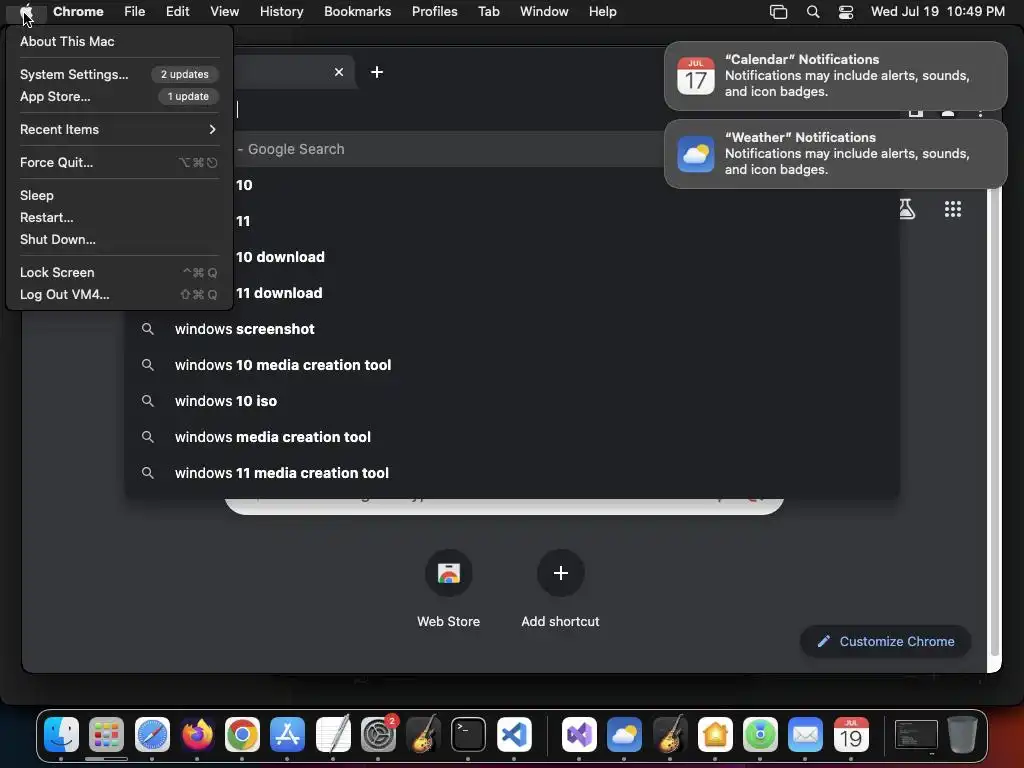The width and height of the screenshot is (1024, 768).
Task: Open Find My app in the dock
Action: (x=760, y=735)
